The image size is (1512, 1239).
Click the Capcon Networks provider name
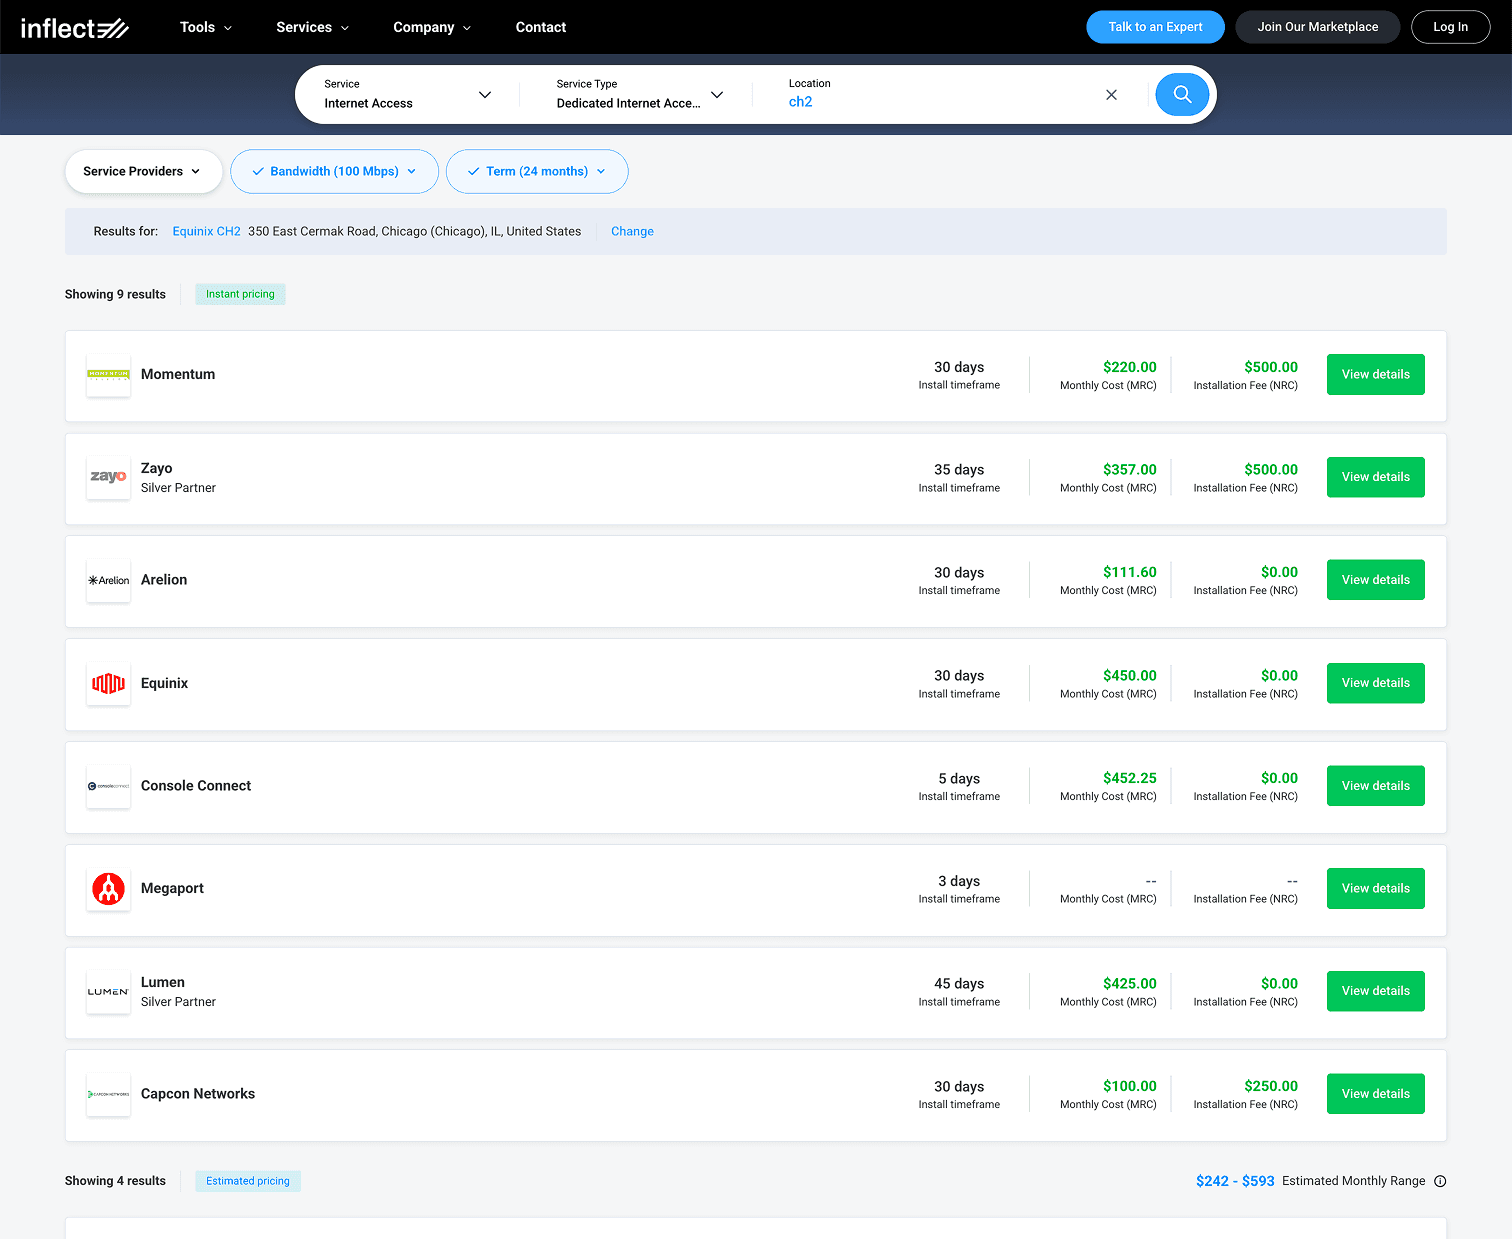click(198, 1094)
